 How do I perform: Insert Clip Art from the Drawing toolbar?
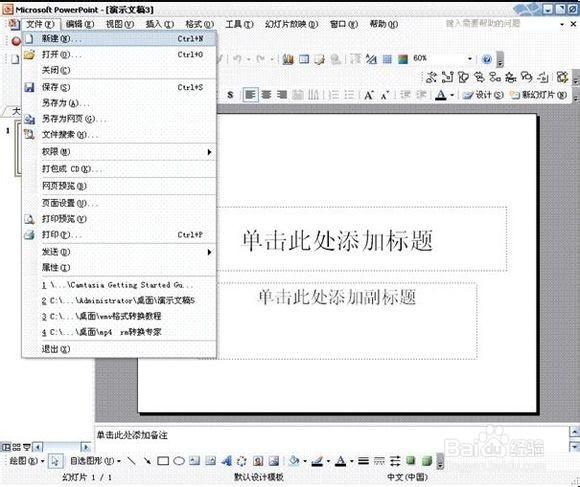pos(258,461)
